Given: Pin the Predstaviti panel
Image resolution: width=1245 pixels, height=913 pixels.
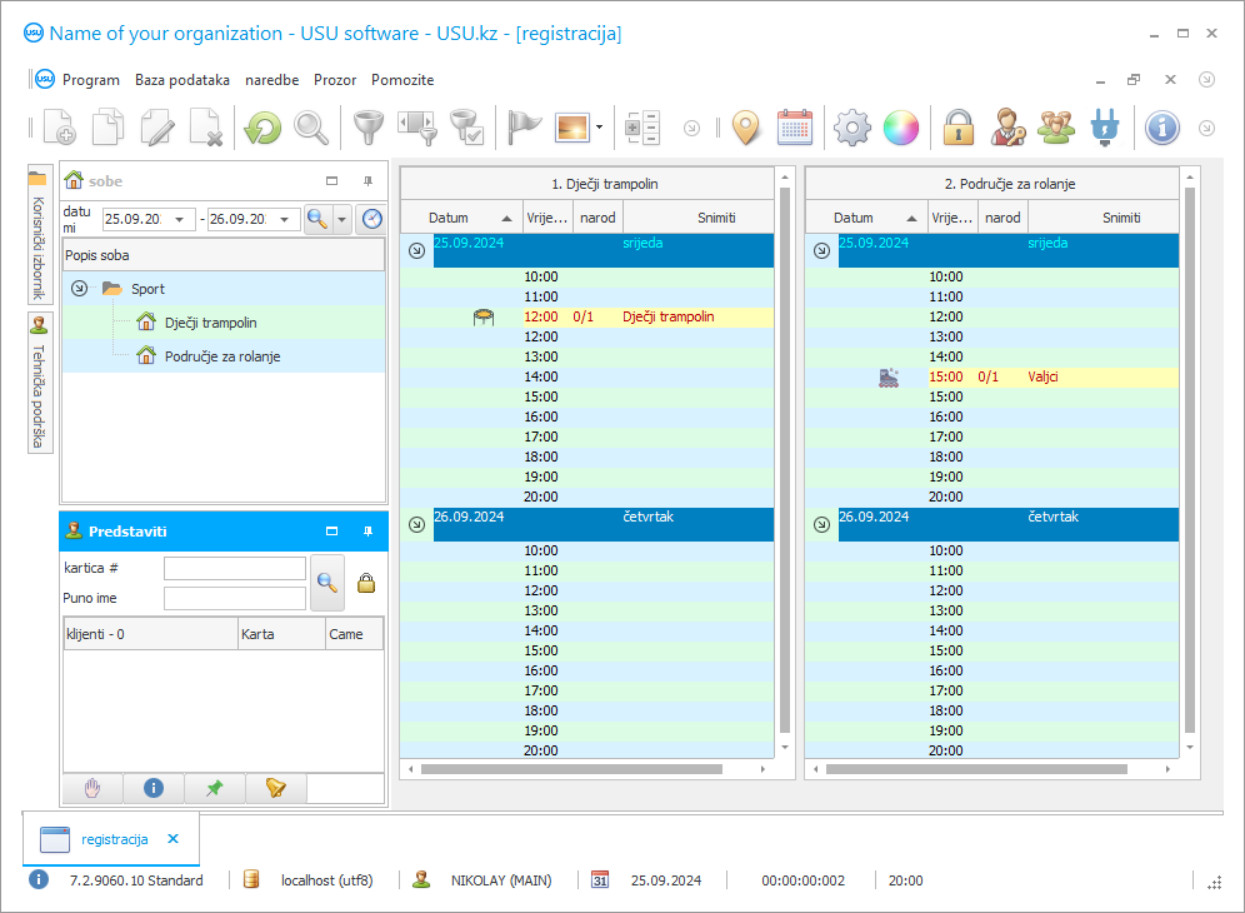Looking at the screenshot, I should 368,531.
